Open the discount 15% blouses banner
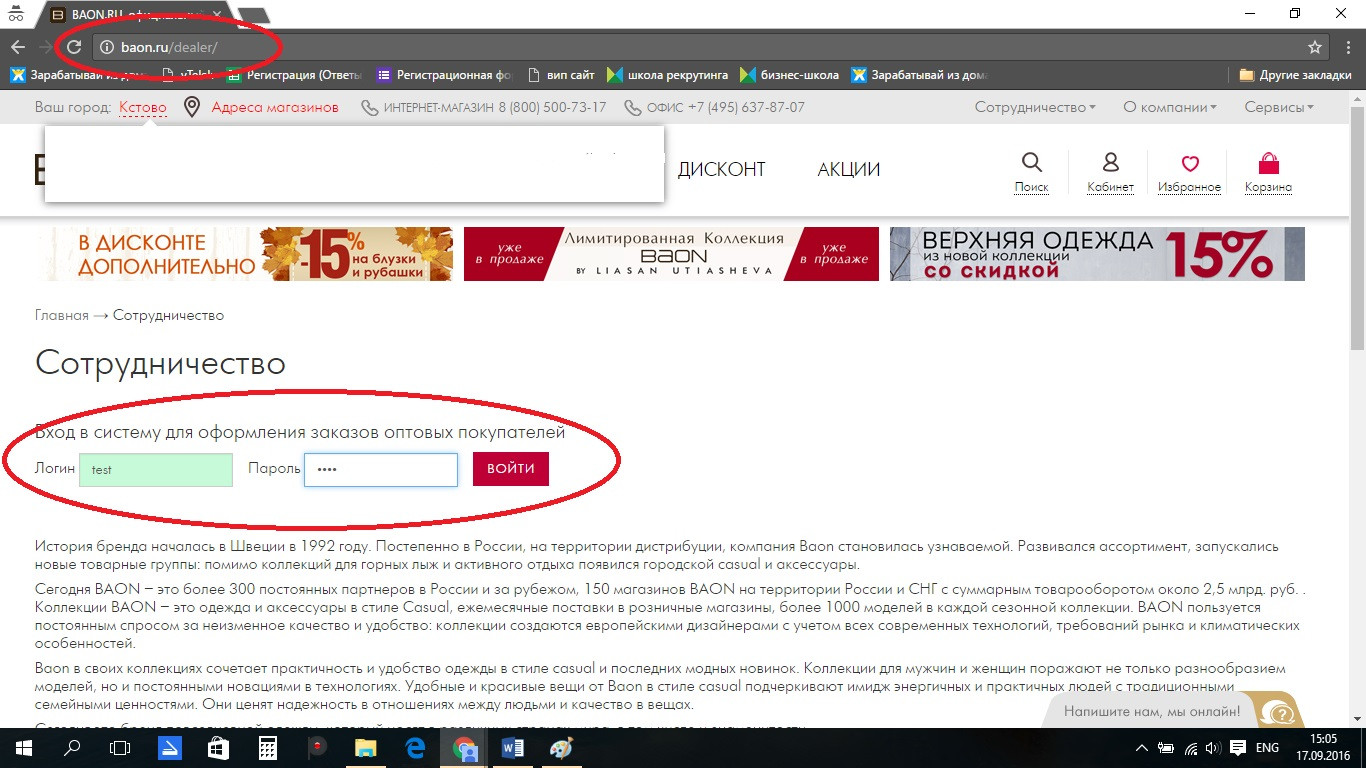The width and height of the screenshot is (1366, 768). (x=244, y=254)
